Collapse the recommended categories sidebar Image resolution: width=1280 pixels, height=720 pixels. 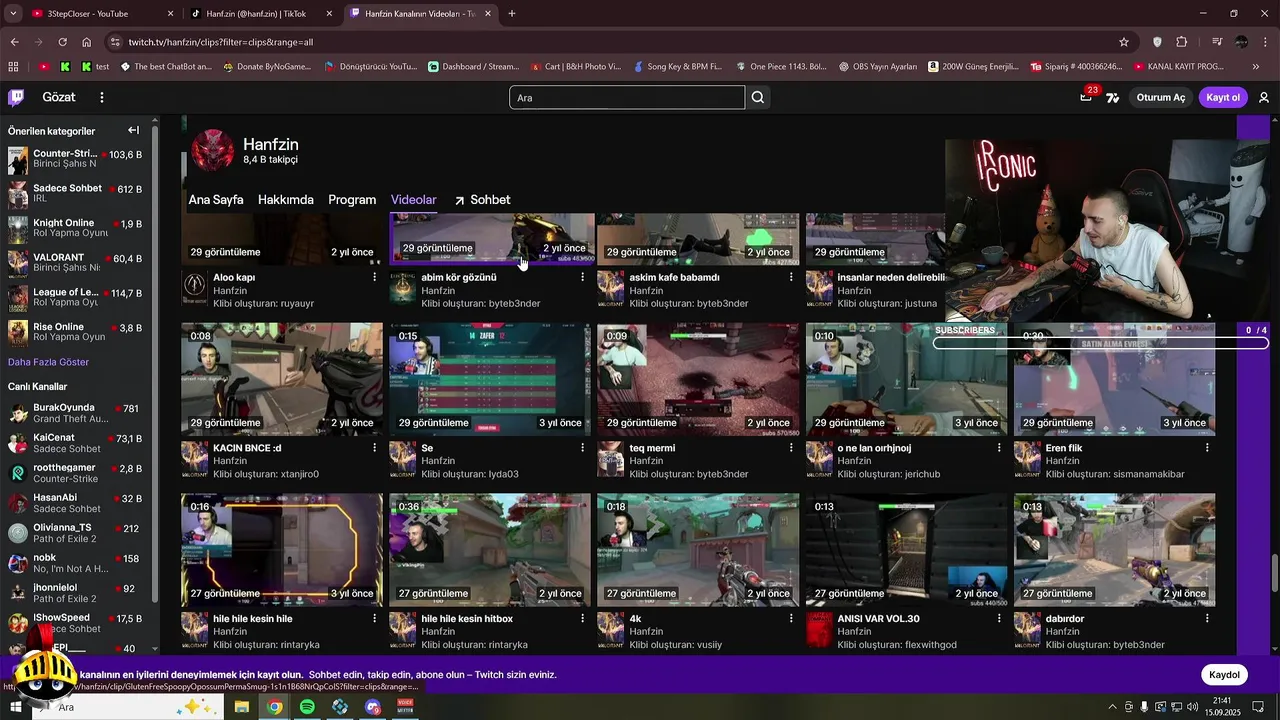coord(133,130)
